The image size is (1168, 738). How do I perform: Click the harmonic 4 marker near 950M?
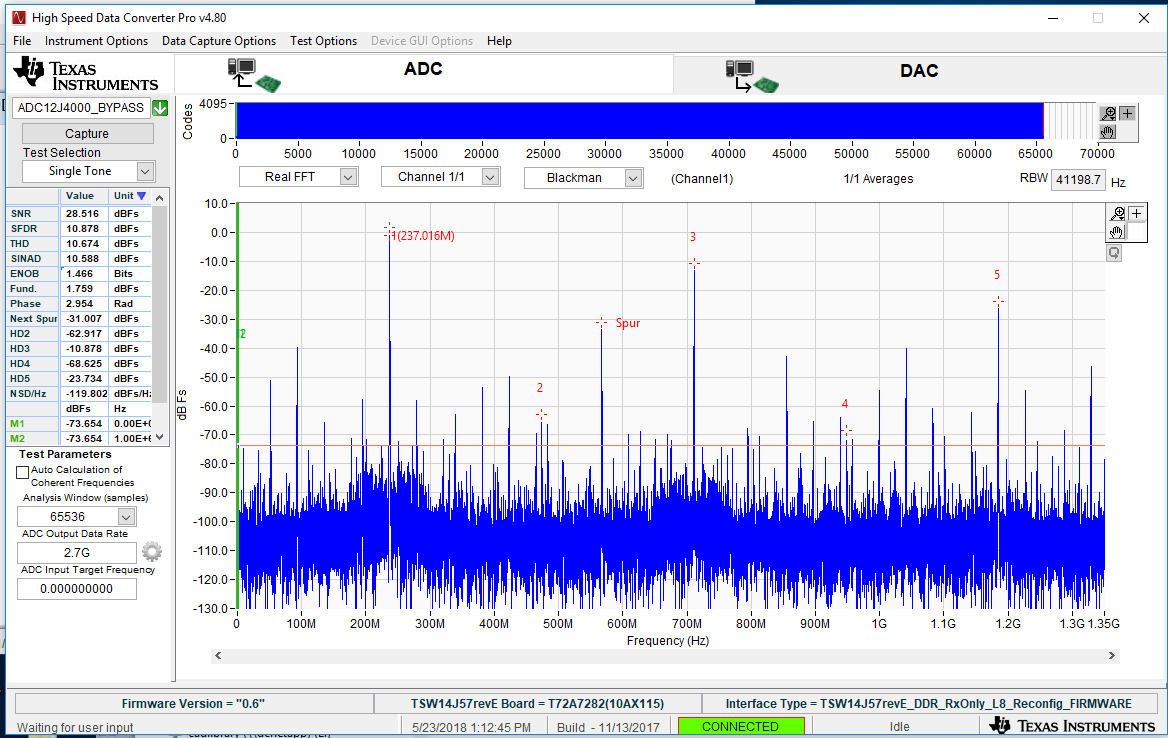click(x=846, y=430)
